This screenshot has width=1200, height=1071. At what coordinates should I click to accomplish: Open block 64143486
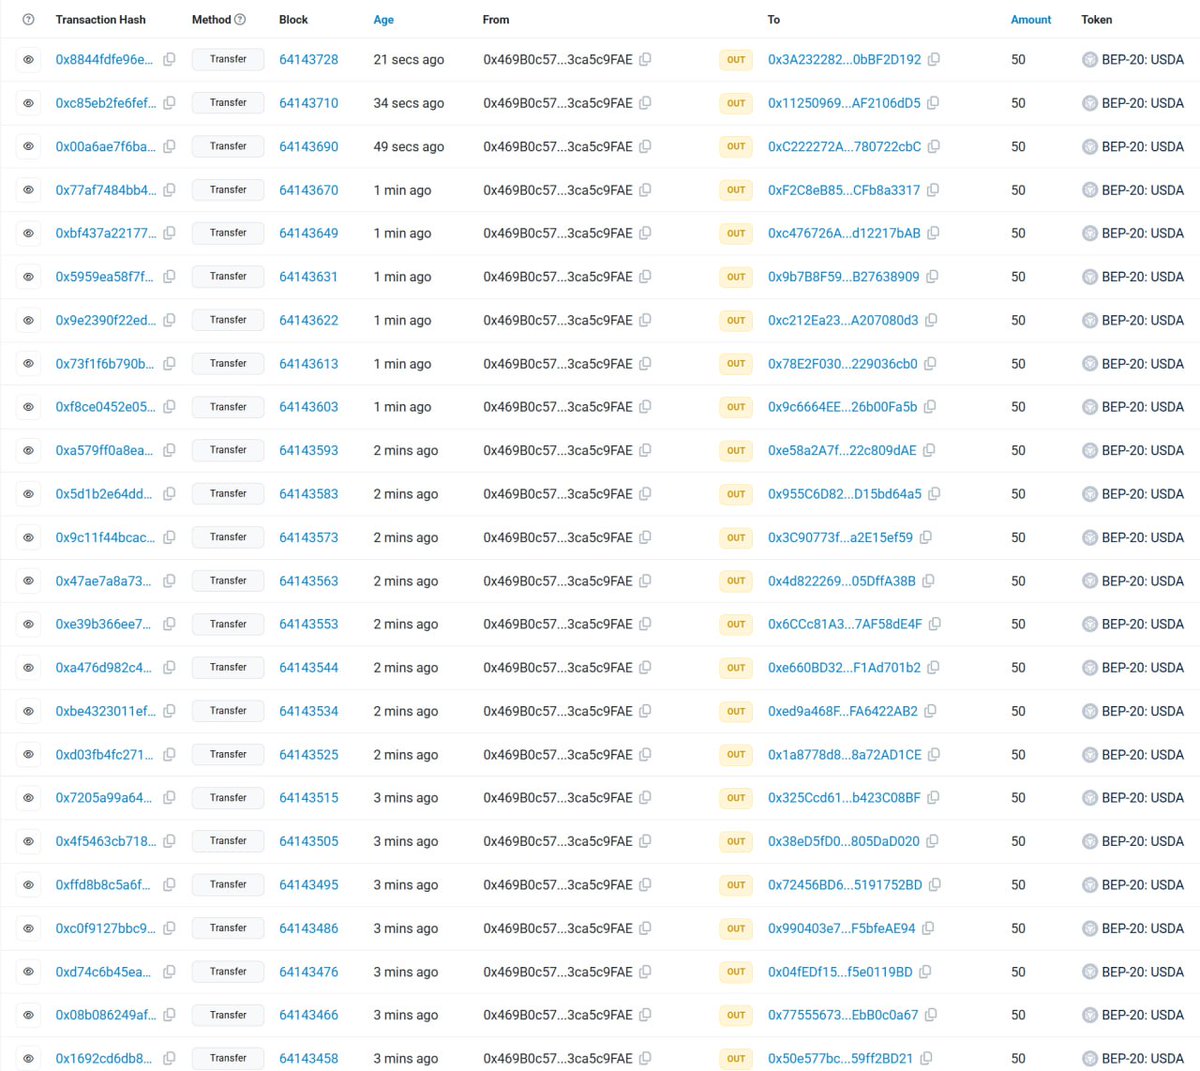tap(309, 928)
